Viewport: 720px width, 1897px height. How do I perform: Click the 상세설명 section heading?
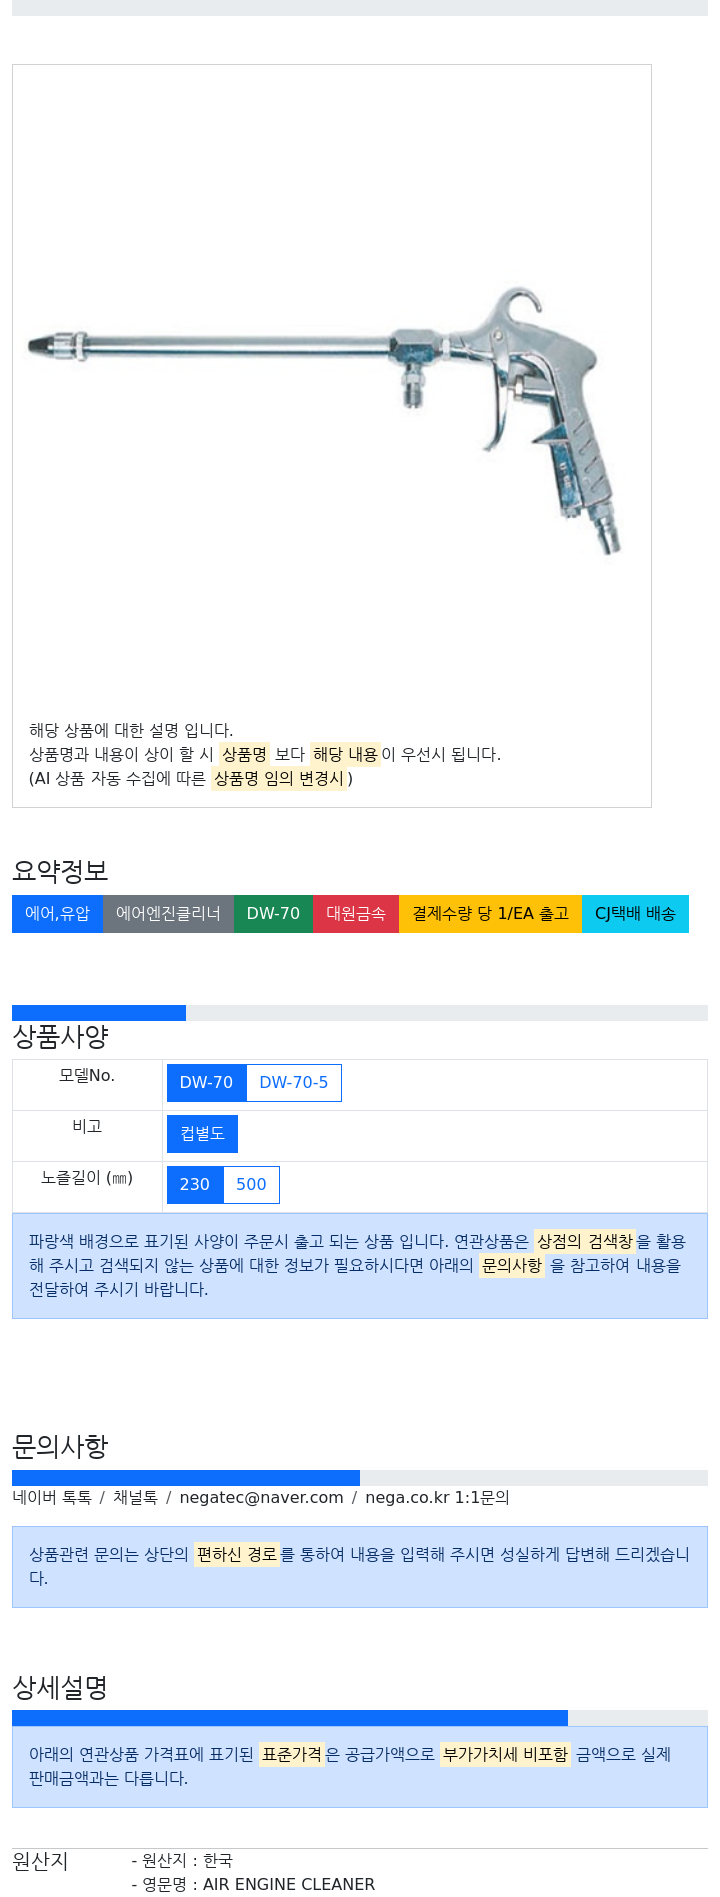(60, 1688)
